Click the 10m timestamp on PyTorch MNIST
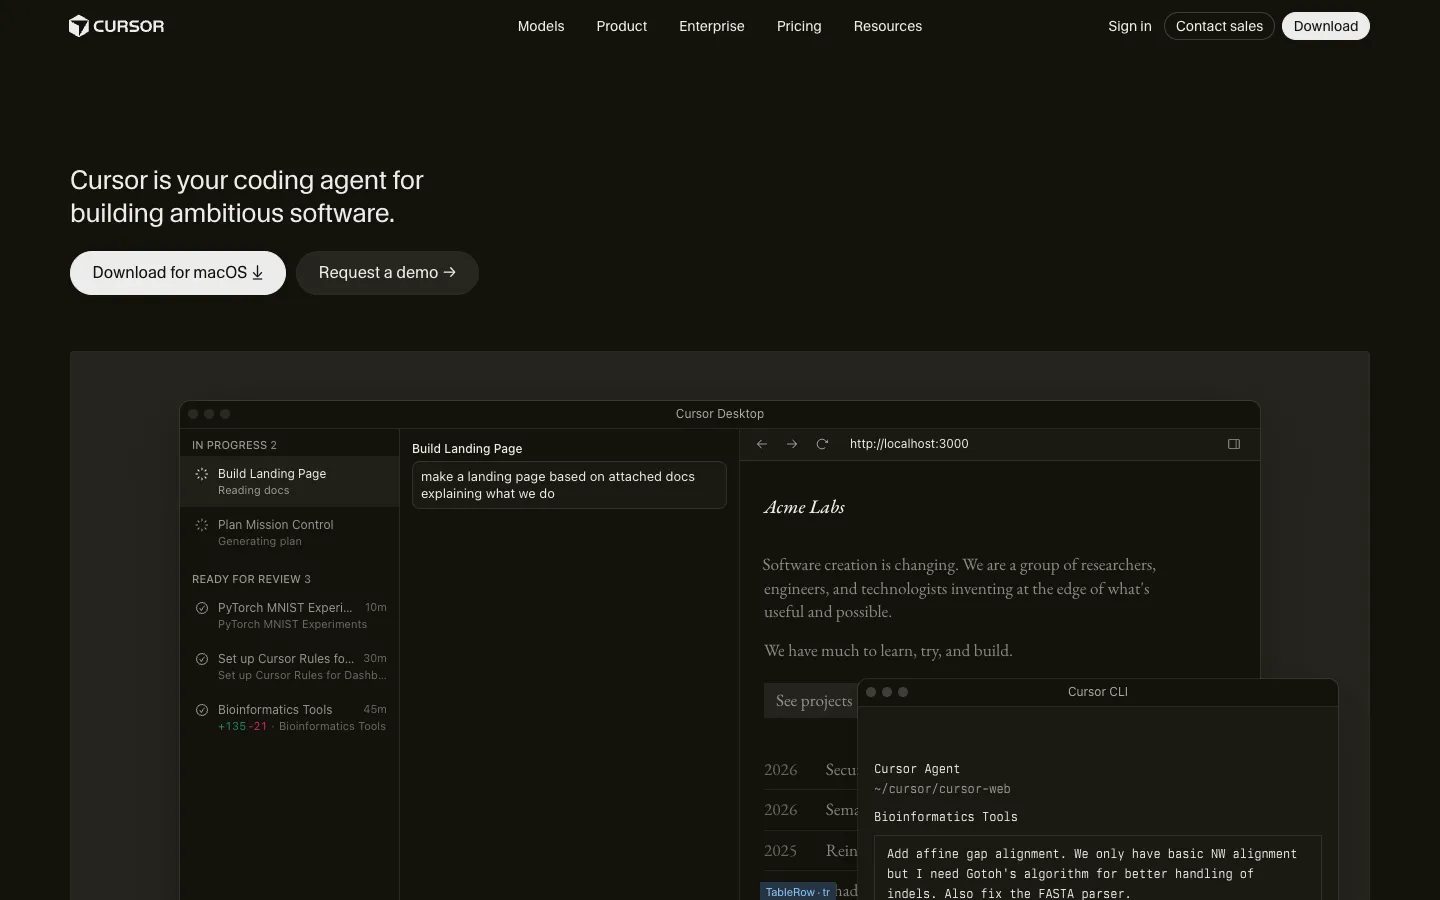The width and height of the screenshot is (1440, 900). (x=376, y=608)
